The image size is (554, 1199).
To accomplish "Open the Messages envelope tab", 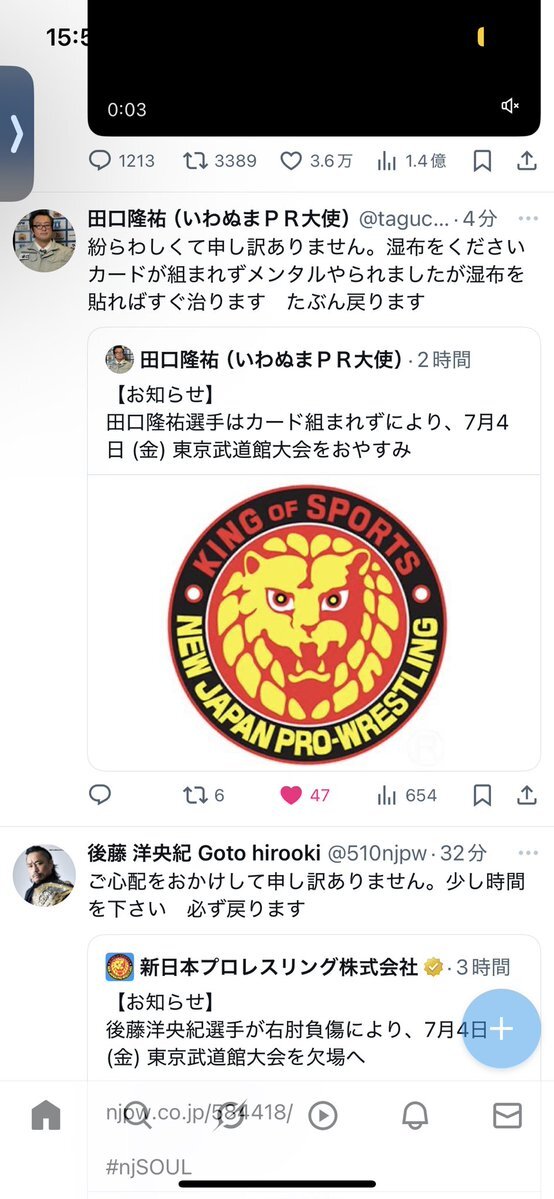I will 507,1116.
